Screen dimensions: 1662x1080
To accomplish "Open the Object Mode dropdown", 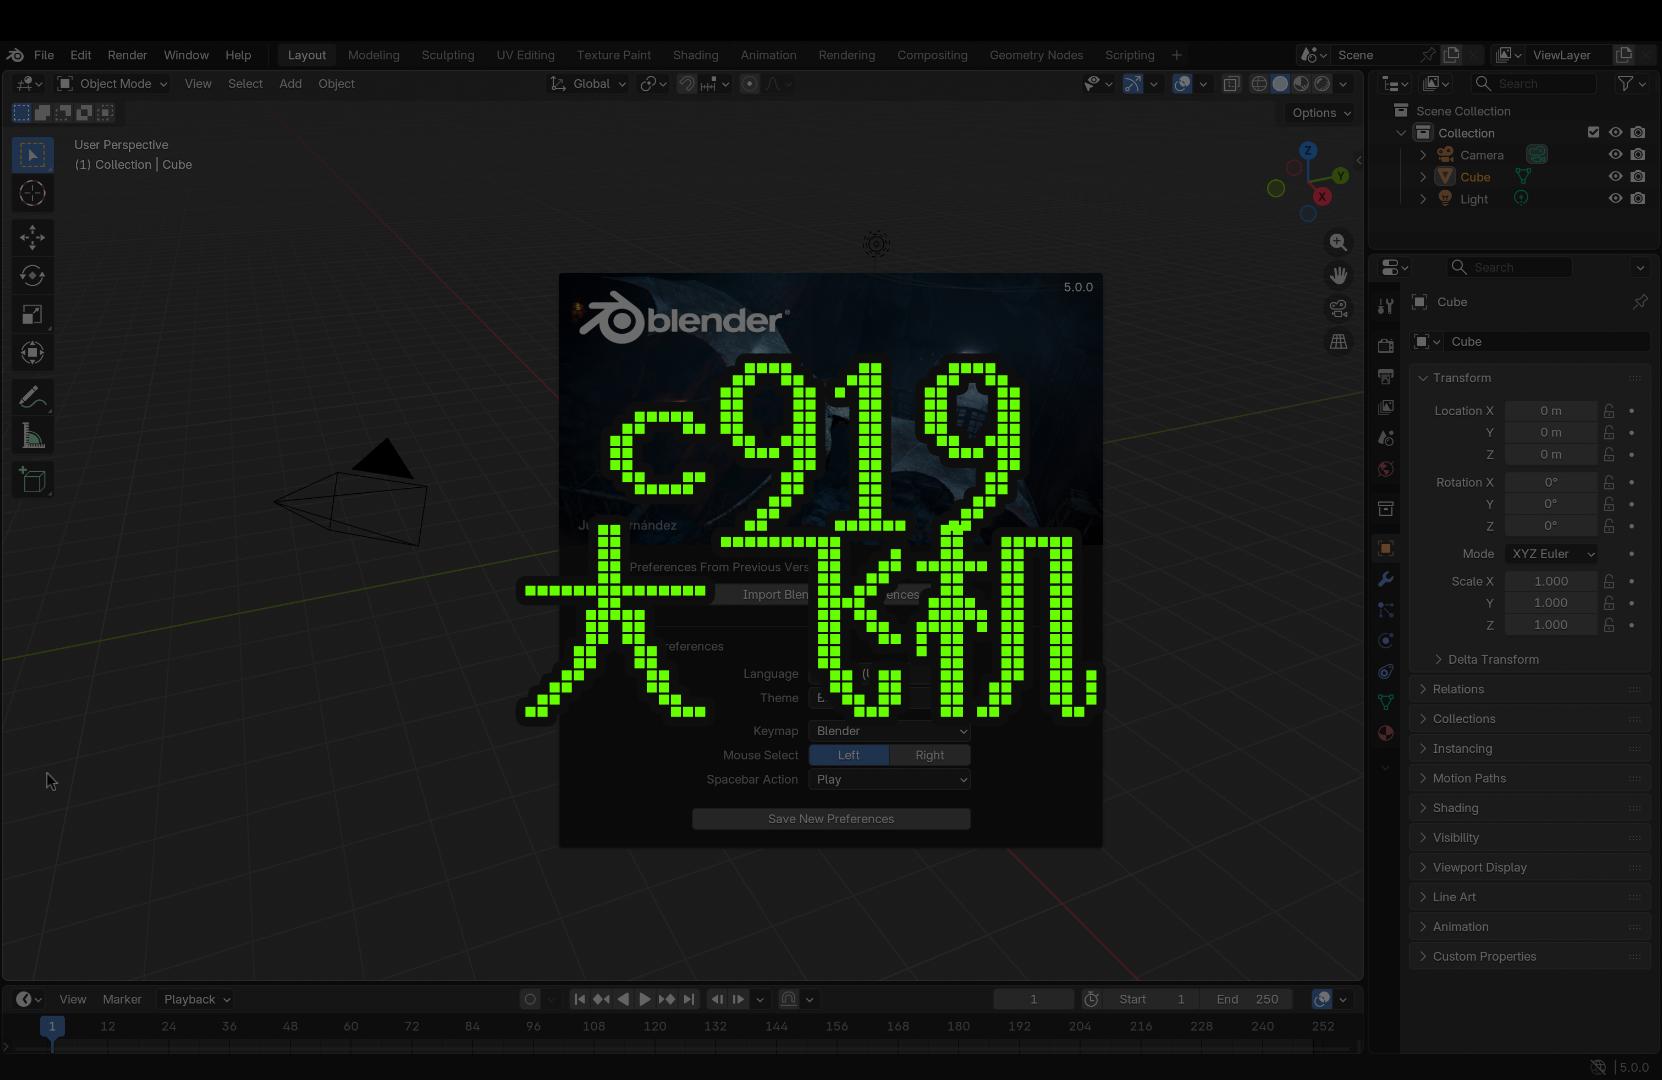I will coord(112,84).
